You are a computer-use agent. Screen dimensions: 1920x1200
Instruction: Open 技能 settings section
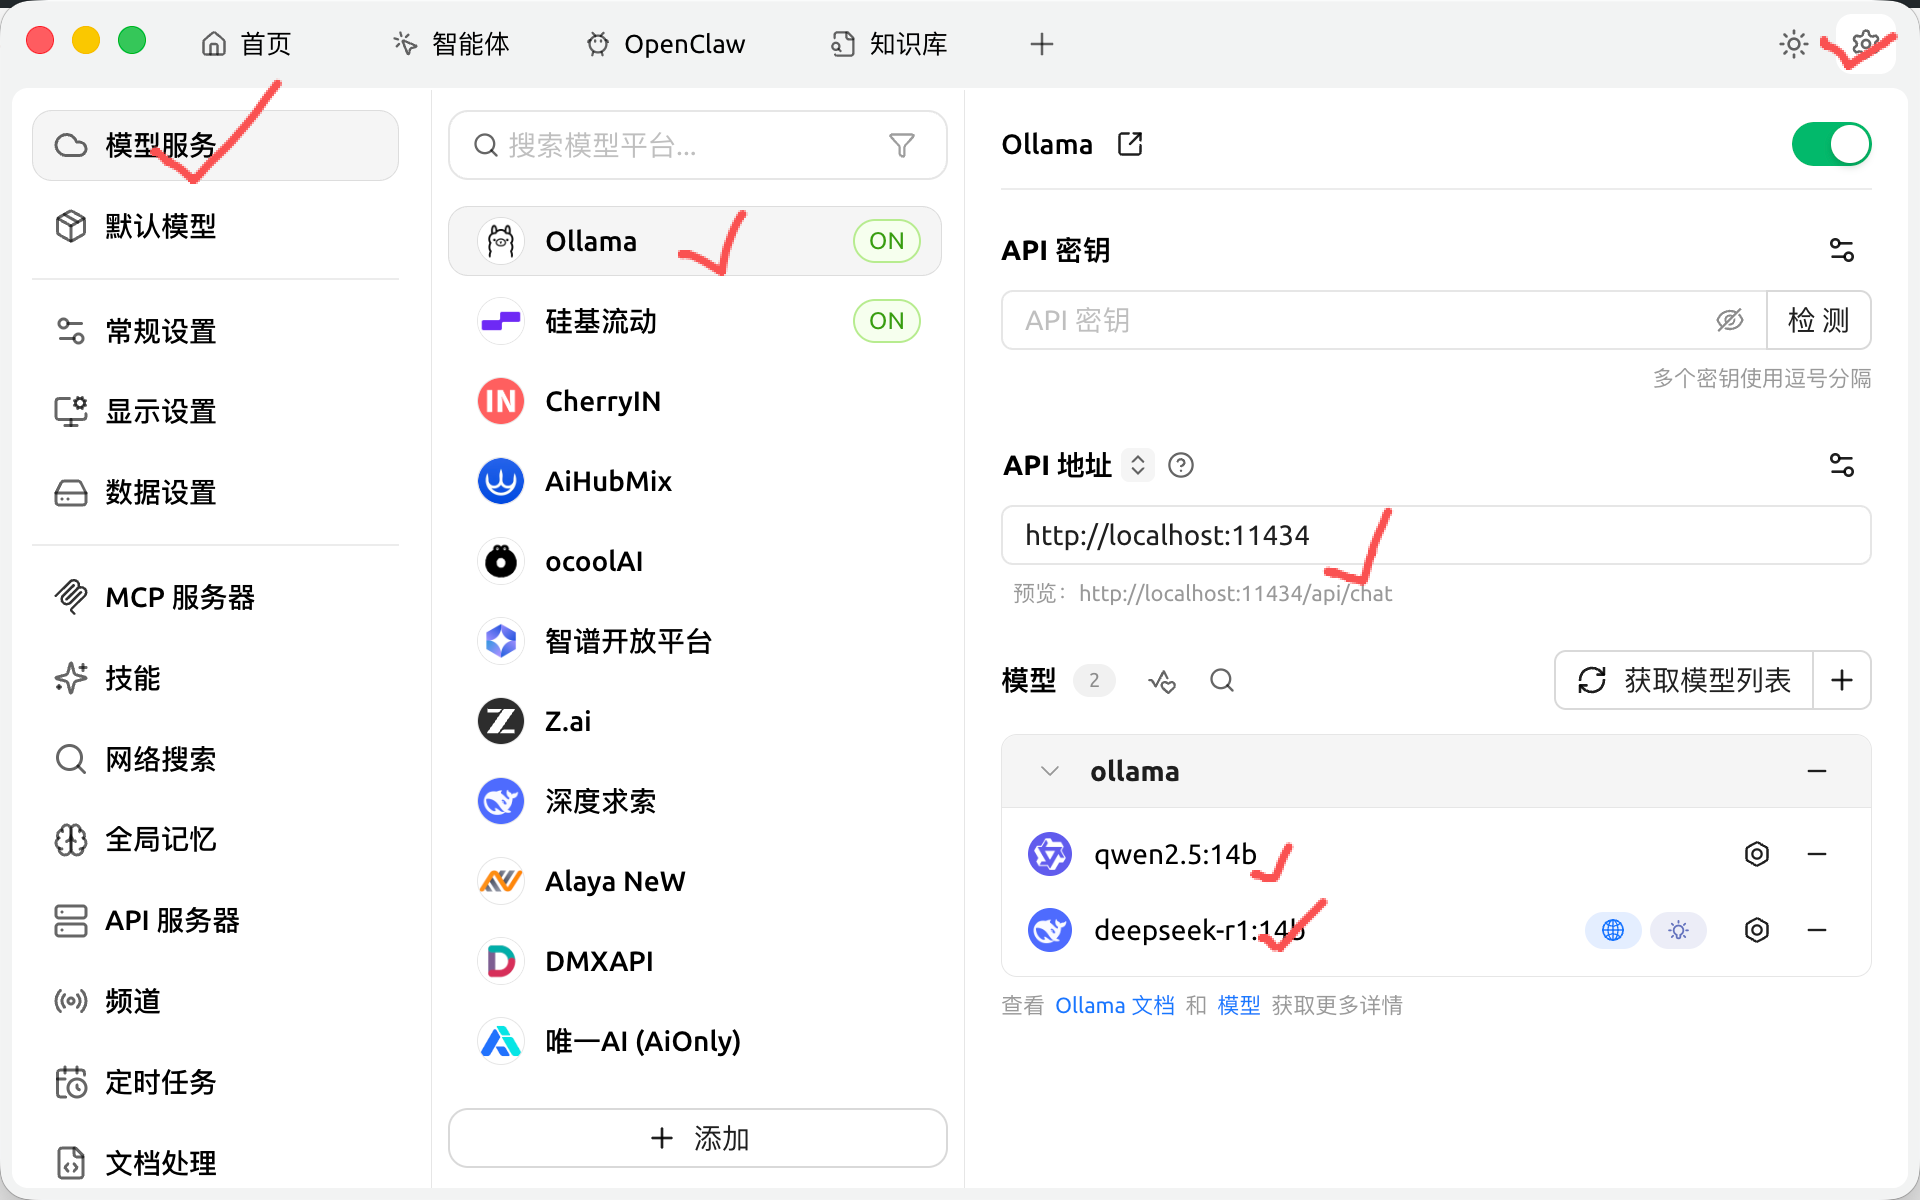[216, 678]
